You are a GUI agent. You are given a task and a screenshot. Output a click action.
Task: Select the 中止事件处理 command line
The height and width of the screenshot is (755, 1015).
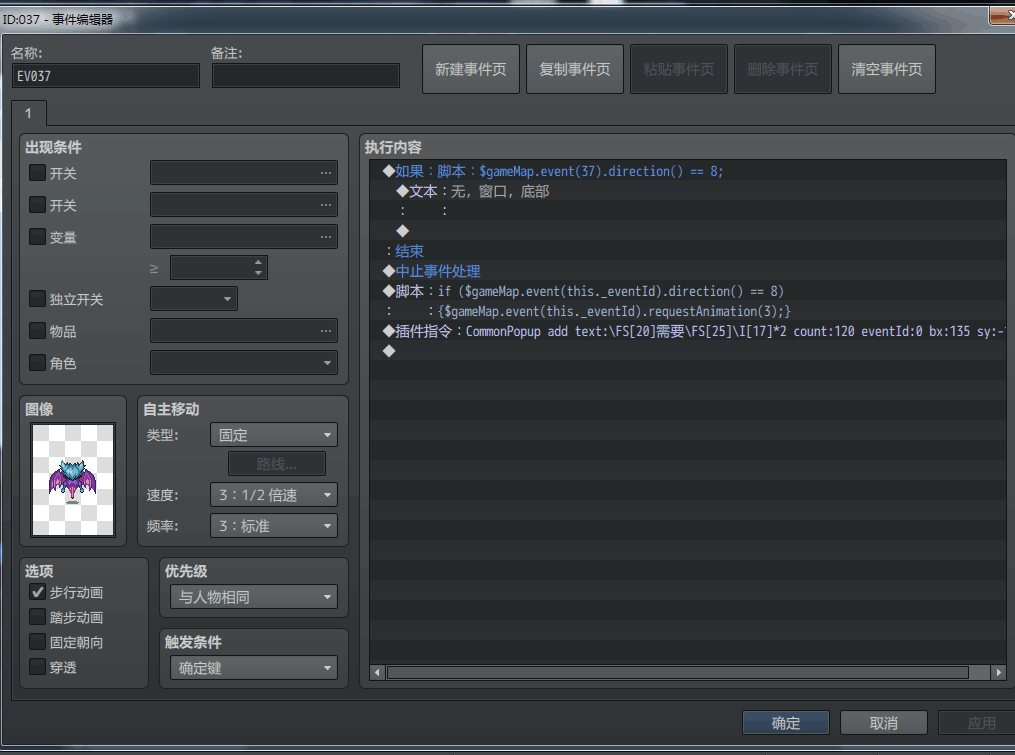coord(688,271)
